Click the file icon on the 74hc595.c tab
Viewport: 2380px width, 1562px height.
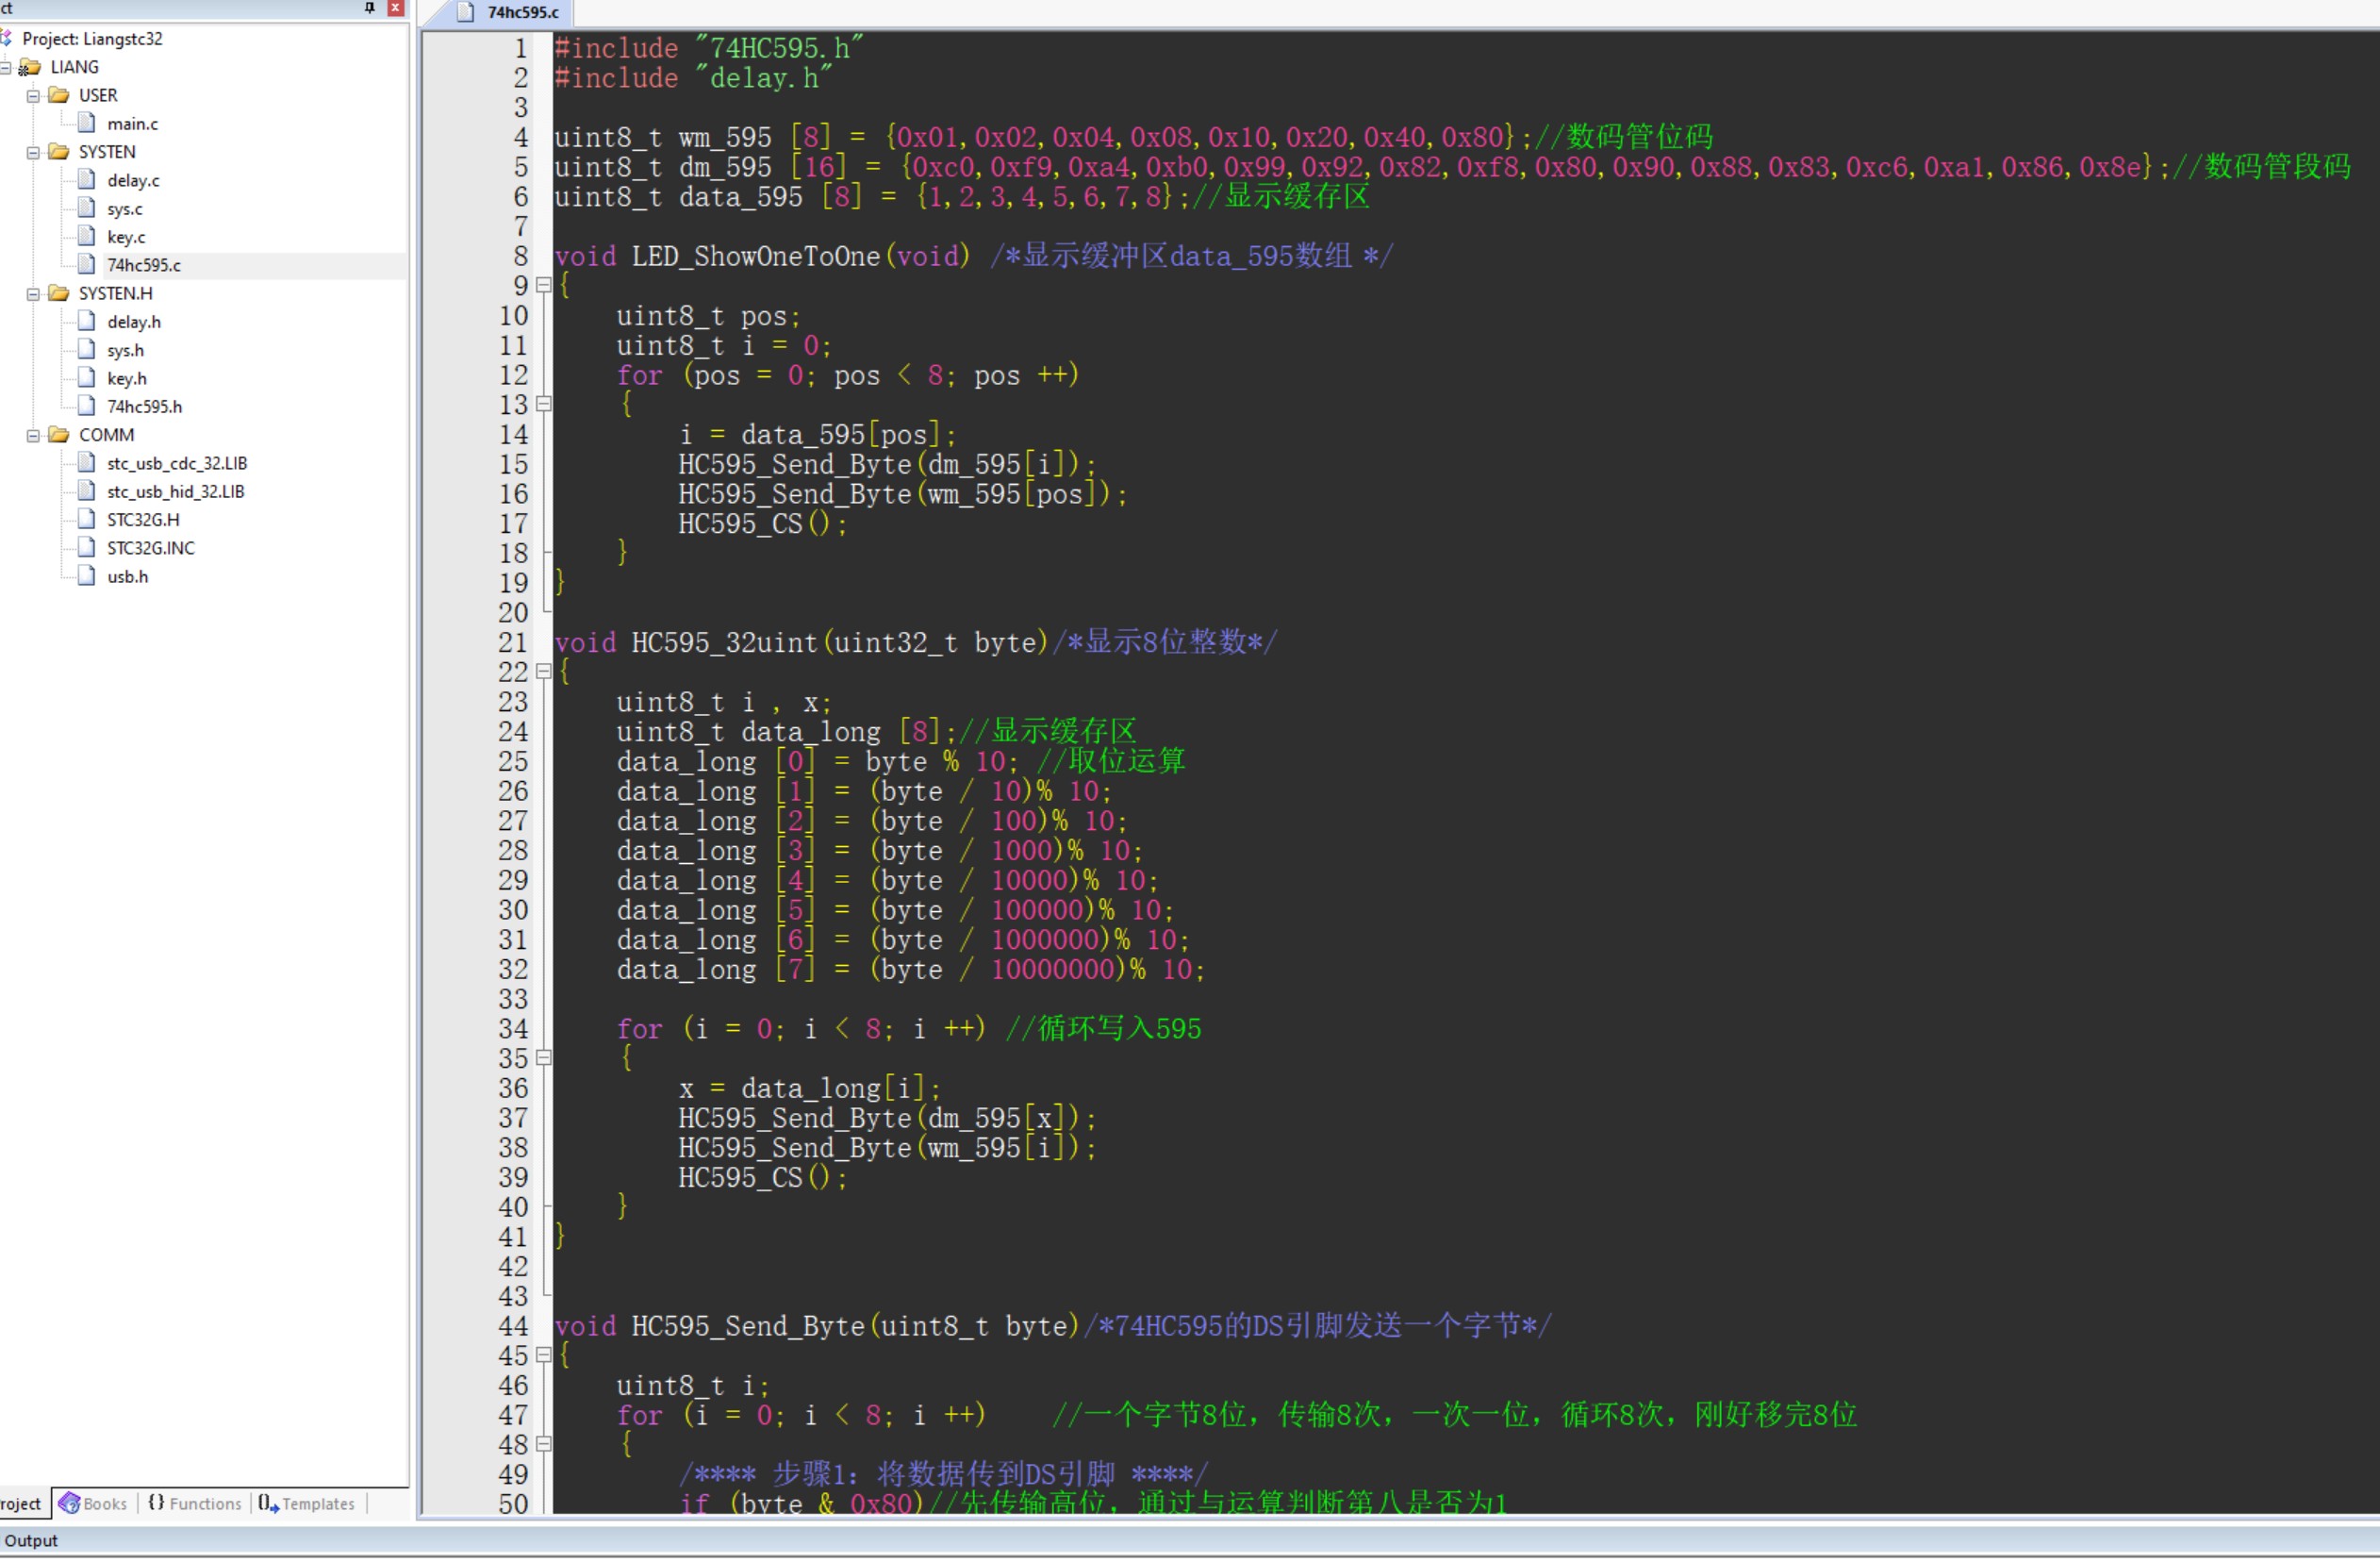click(x=465, y=12)
